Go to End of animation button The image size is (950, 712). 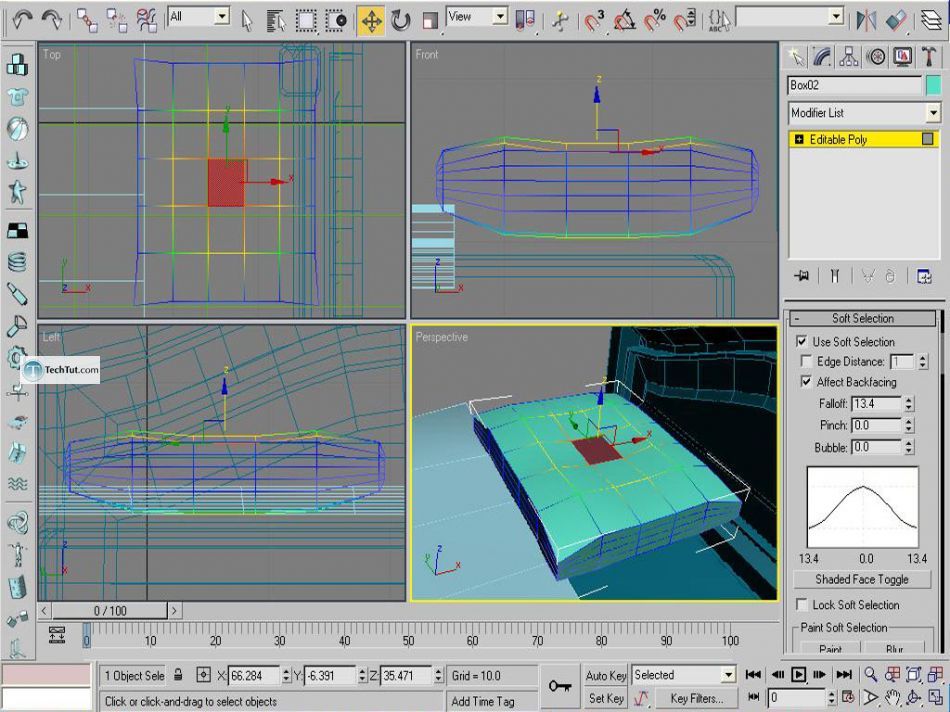(844, 674)
